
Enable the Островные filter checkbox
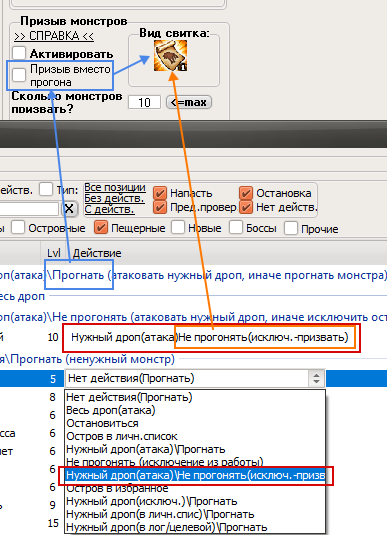pyautogui.click(x=18, y=228)
